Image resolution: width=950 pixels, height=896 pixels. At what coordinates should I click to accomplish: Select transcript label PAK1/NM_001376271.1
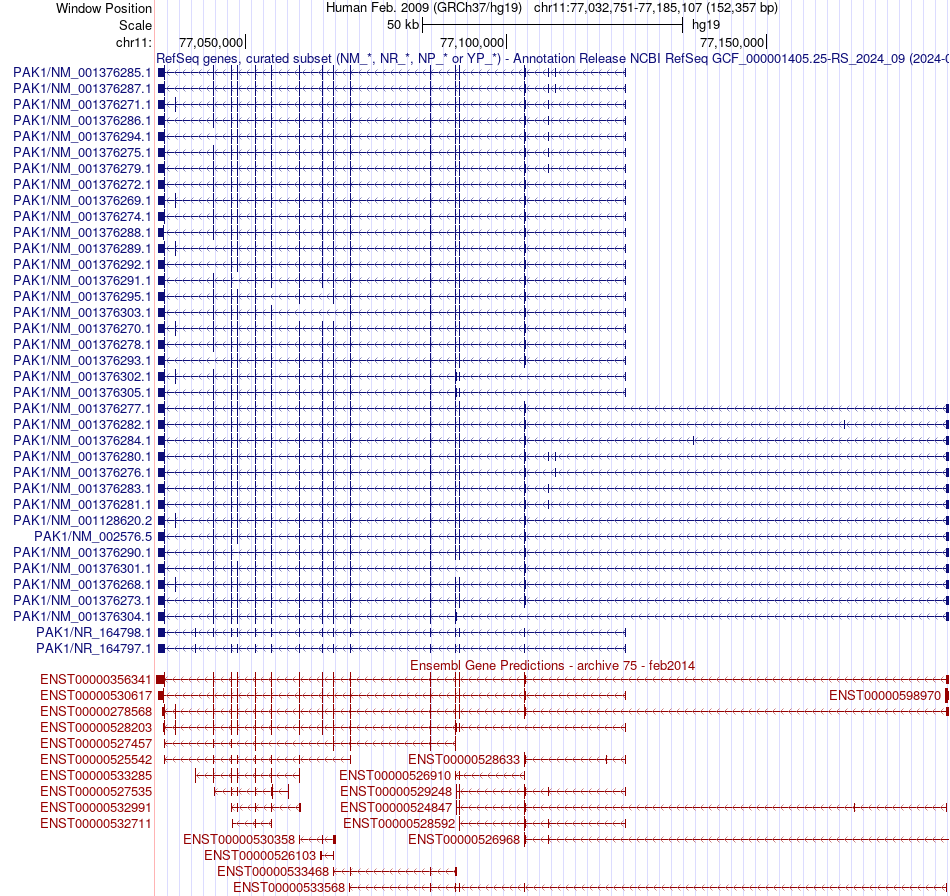click(x=82, y=105)
